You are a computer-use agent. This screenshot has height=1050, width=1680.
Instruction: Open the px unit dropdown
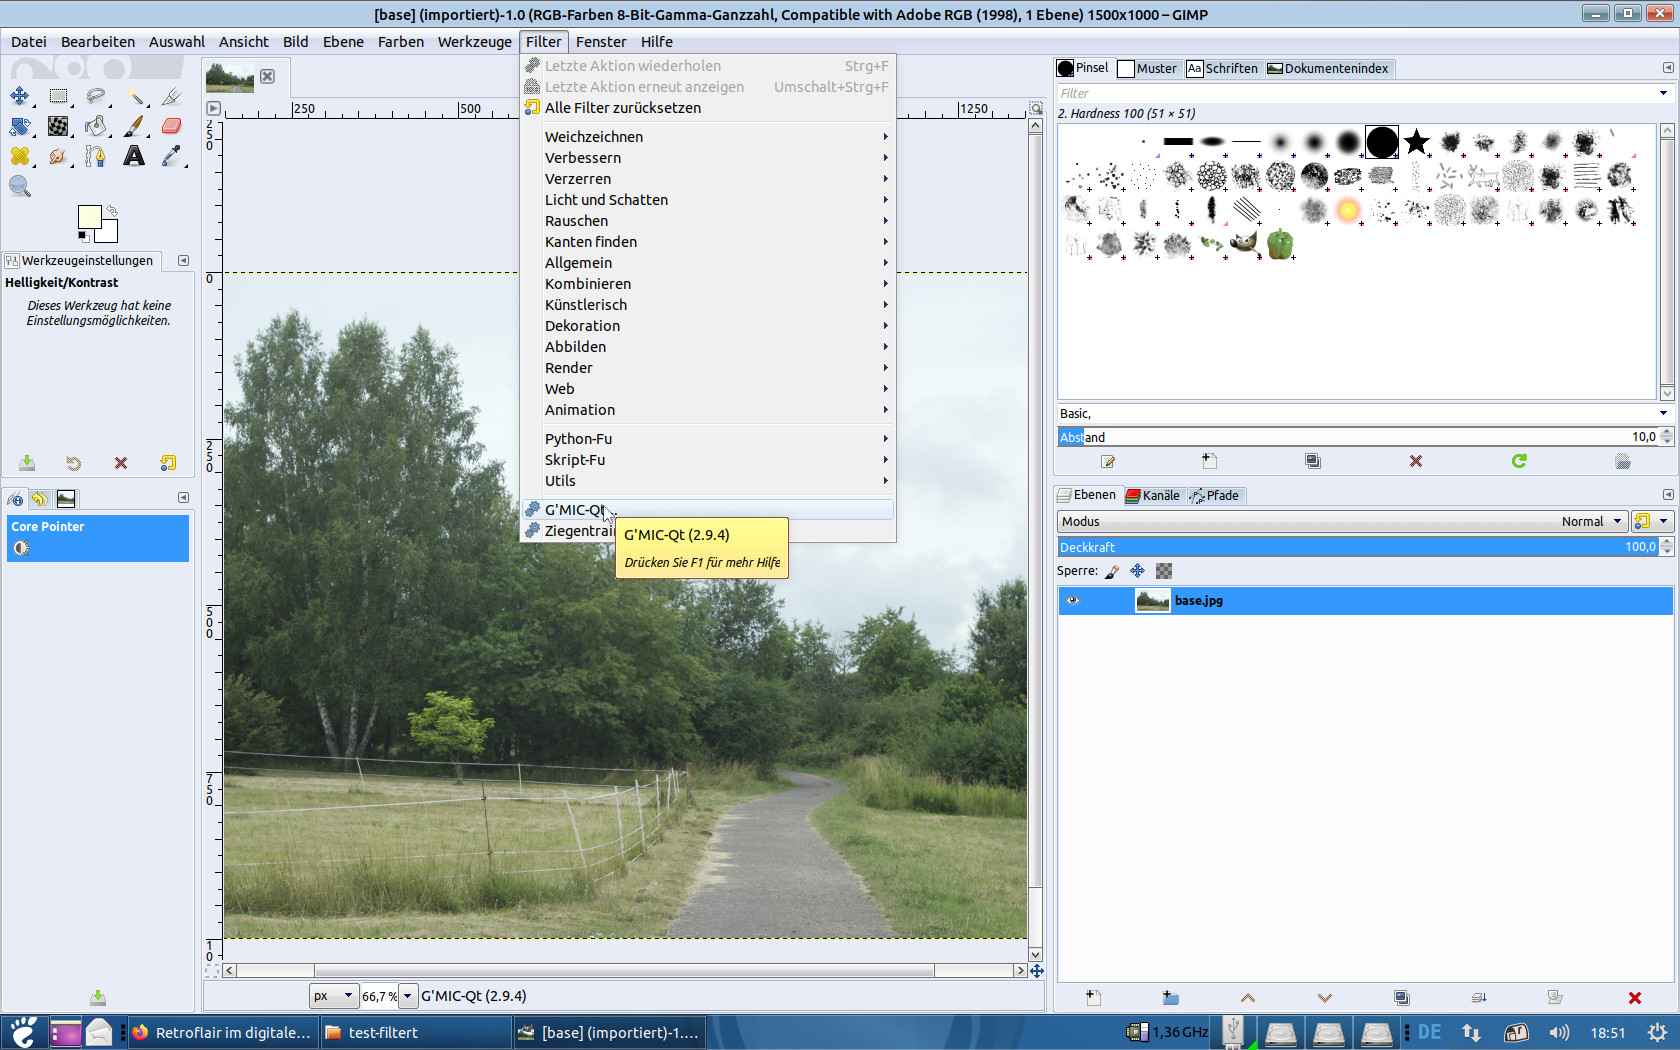coord(334,996)
